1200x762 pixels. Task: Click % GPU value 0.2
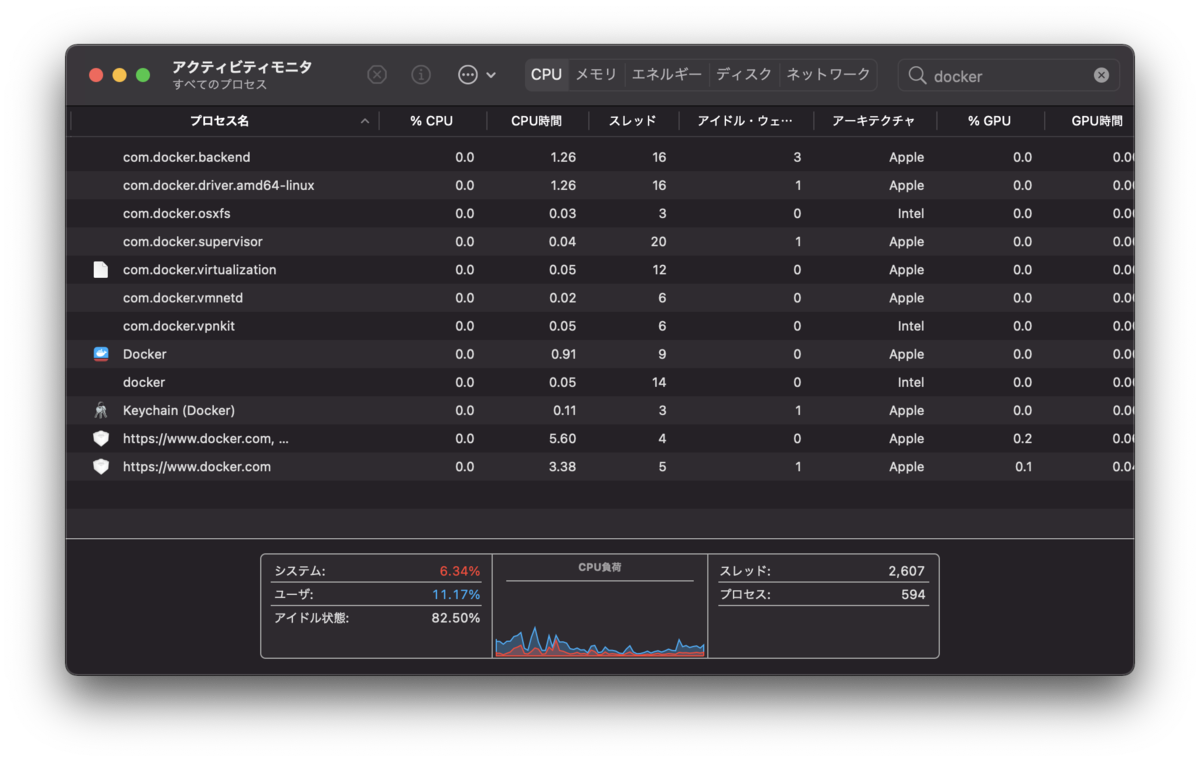1023,438
